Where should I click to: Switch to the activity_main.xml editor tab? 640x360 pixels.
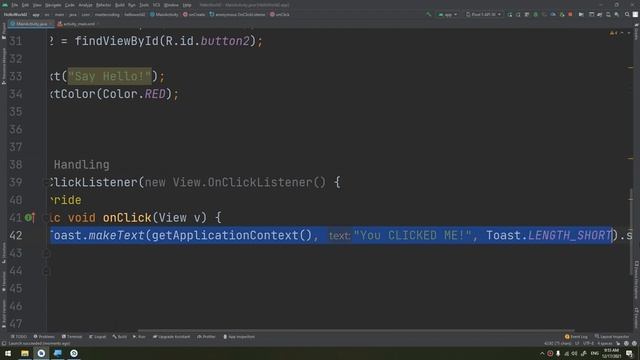tap(78, 24)
